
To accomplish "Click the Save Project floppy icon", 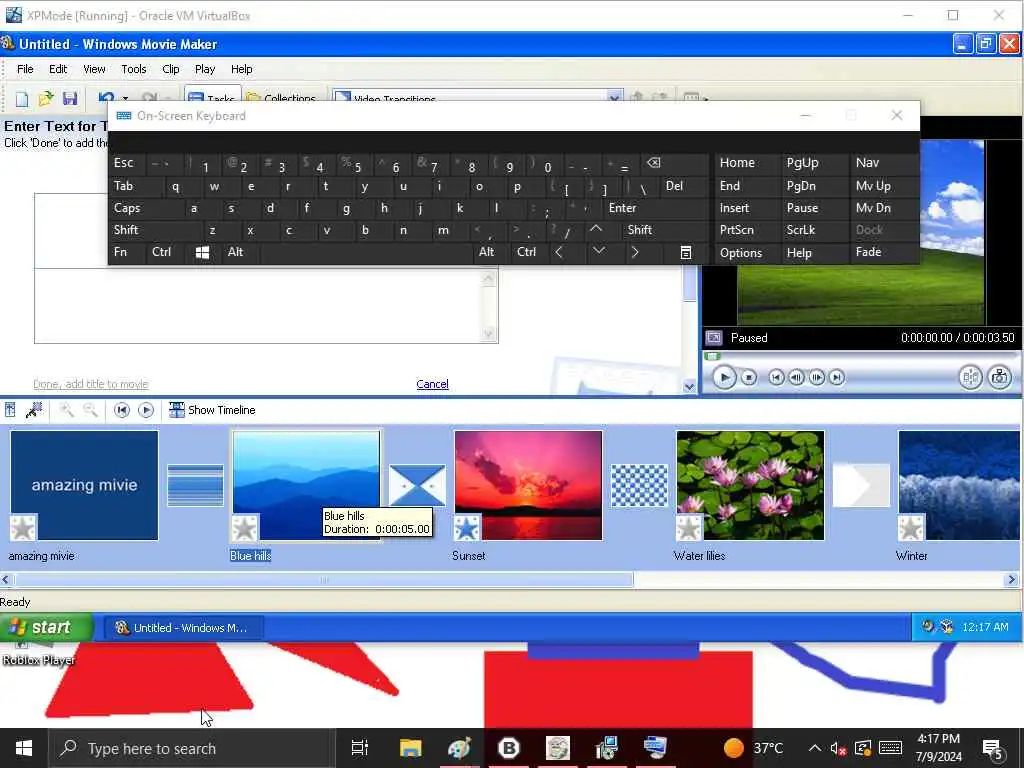I will [69, 99].
